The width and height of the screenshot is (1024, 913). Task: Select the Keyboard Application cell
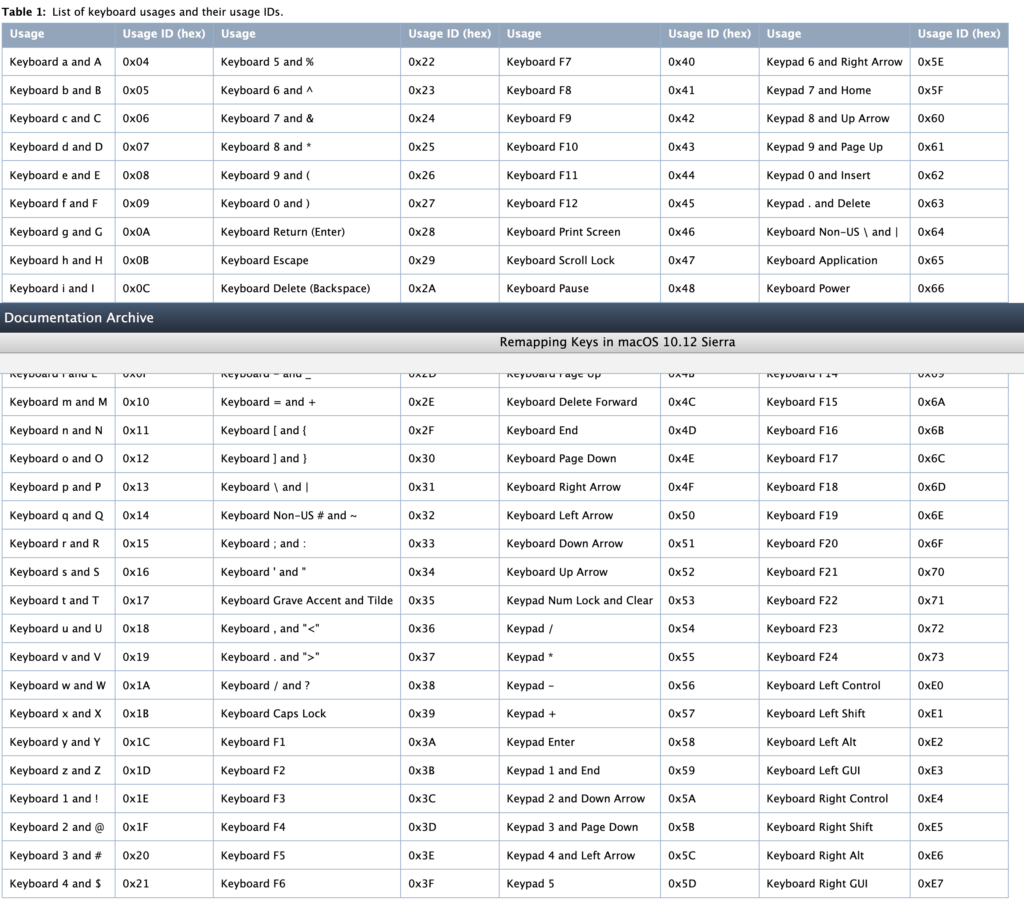tap(821, 260)
